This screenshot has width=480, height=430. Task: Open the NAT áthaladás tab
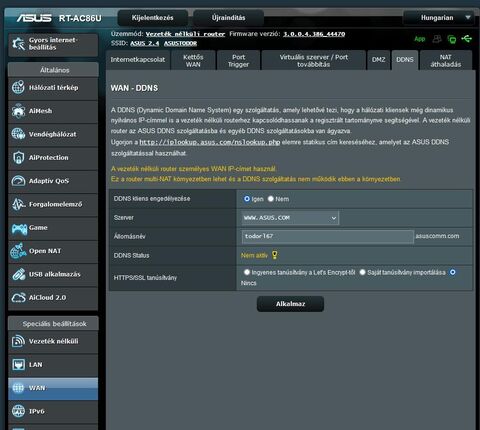point(446,60)
